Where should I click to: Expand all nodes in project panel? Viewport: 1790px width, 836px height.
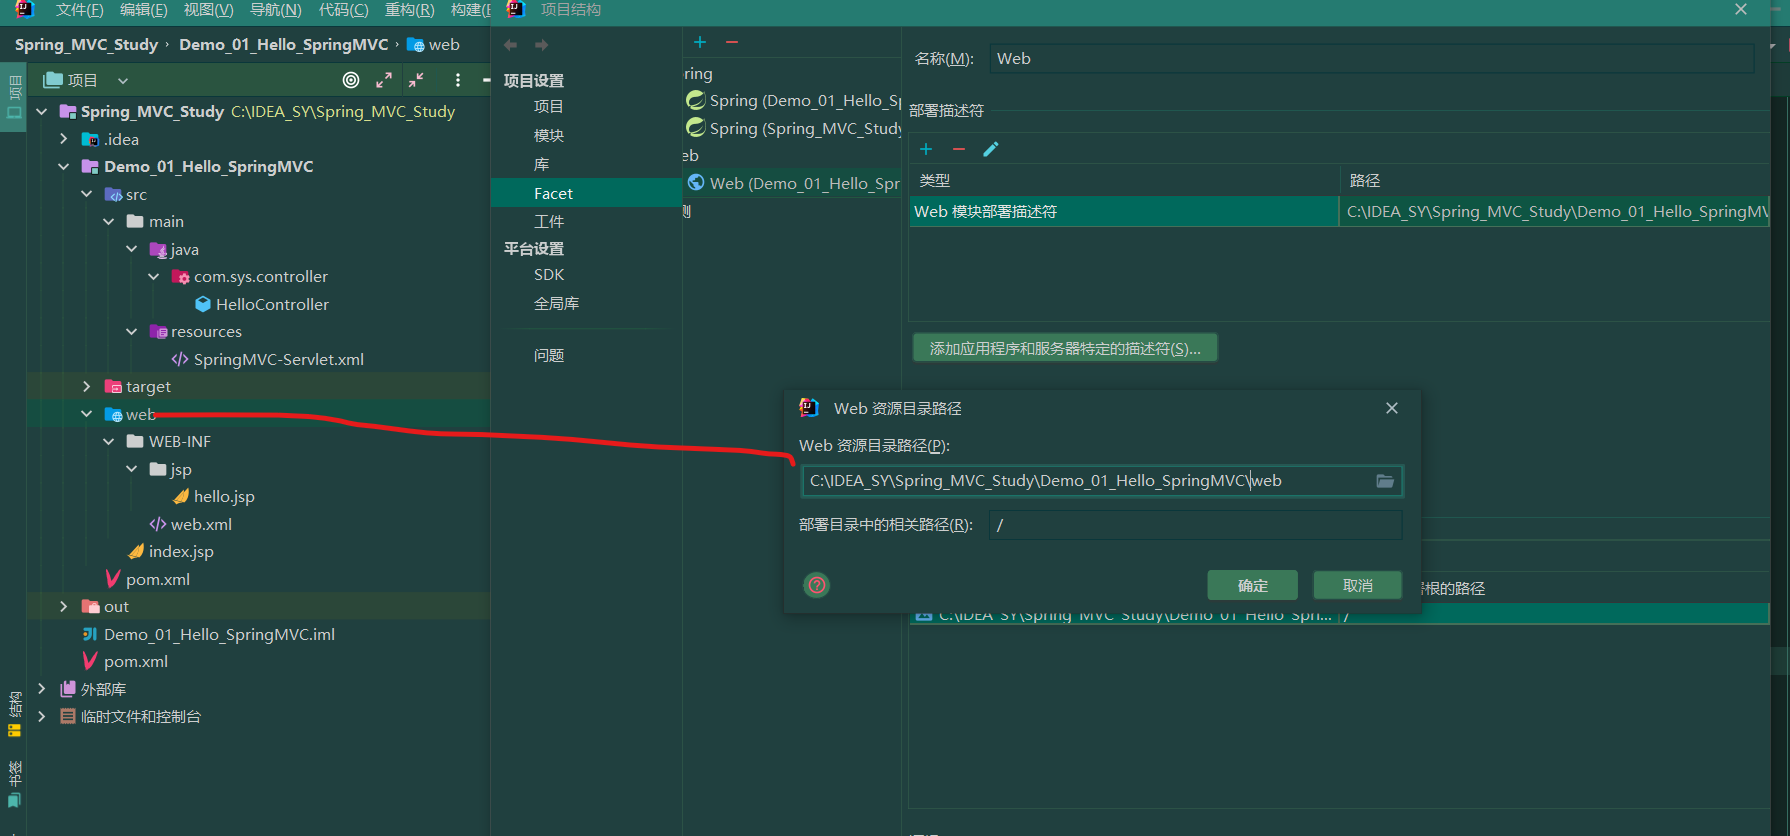pyautogui.click(x=384, y=80)
